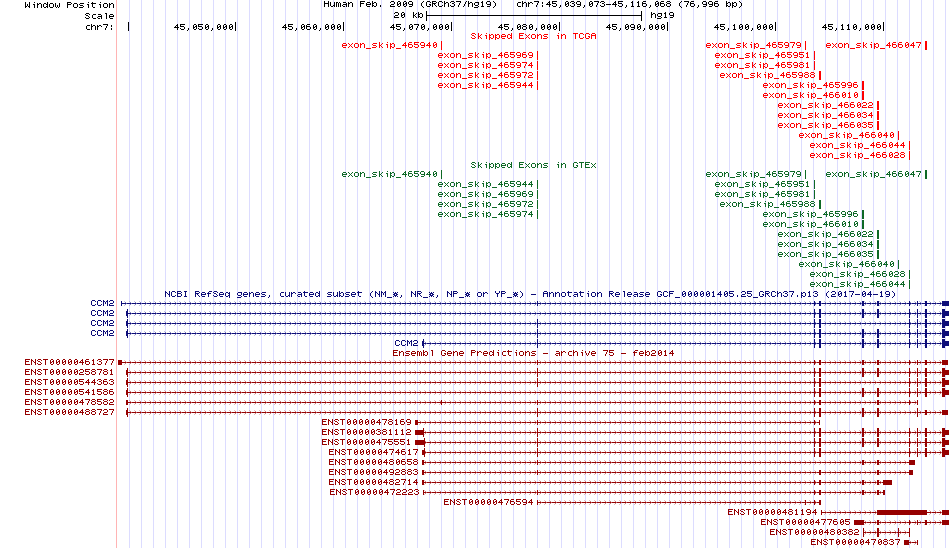Click the green 'Skipped Exons in GTEx' track title
The image size is (950, 548).
[x=533, y=164]
